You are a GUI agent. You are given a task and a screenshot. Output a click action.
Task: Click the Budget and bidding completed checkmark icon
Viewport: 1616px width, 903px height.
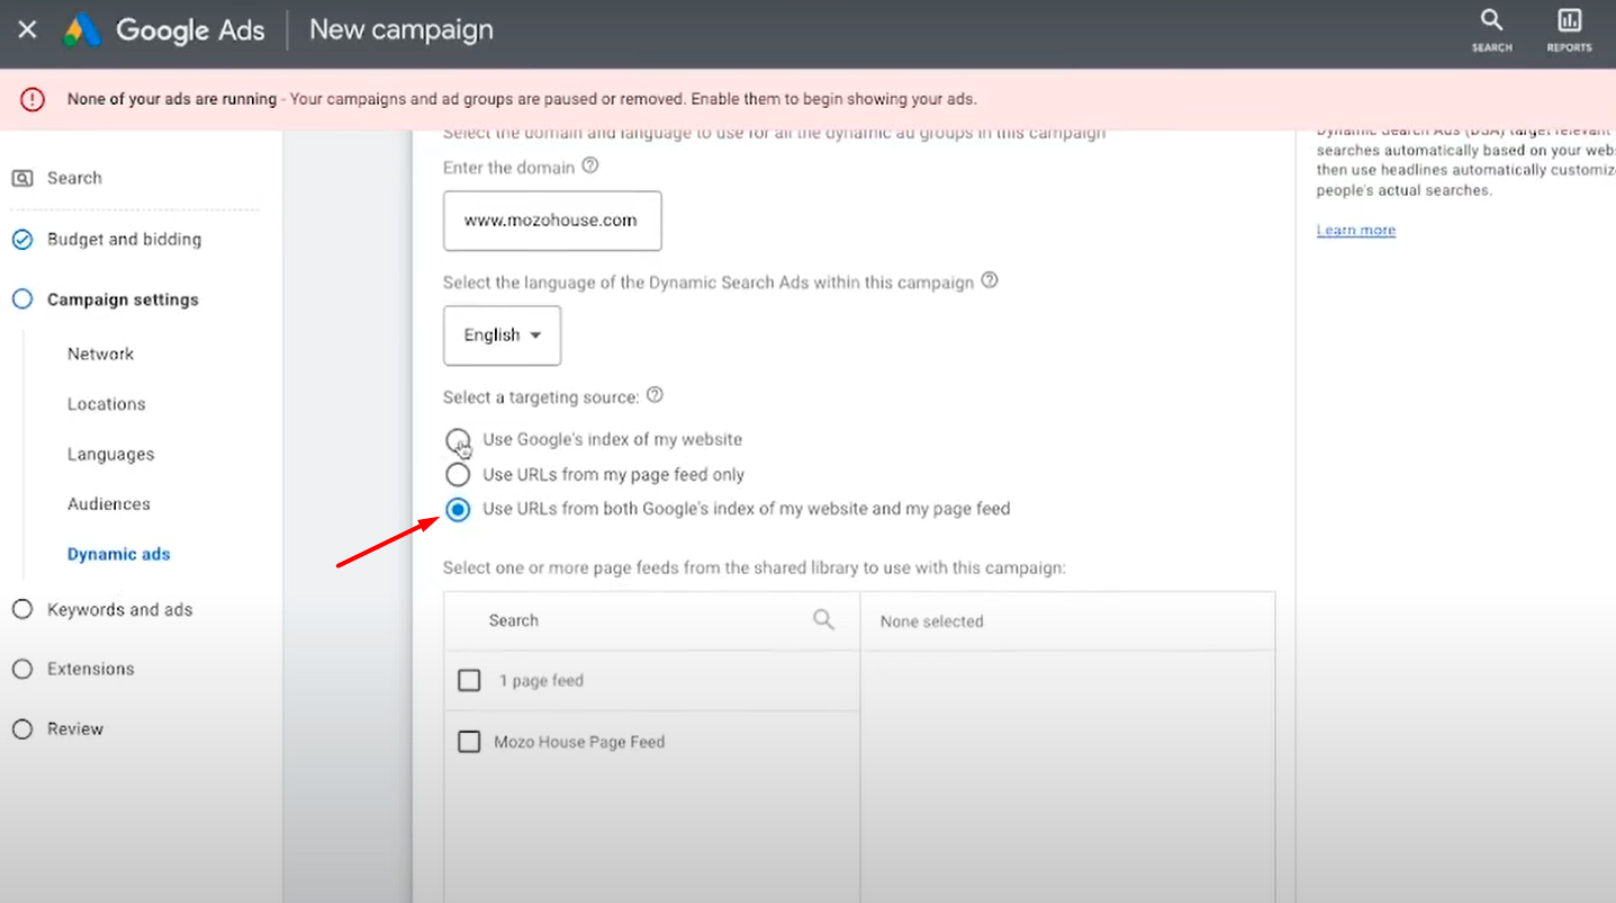(x=22, y=239)
